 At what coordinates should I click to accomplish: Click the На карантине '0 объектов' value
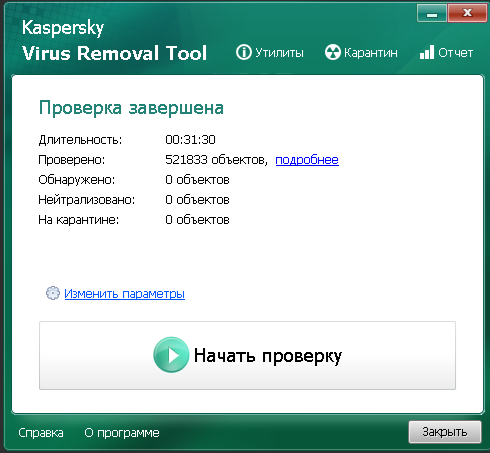coord(197,220)
